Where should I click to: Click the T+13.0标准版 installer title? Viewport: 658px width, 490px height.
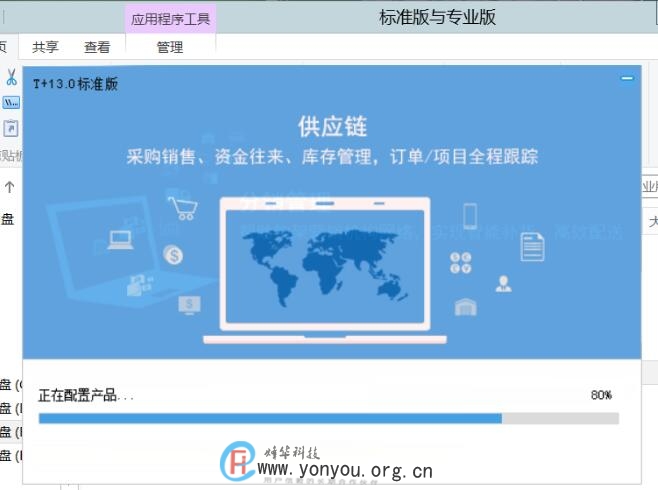(76, 84)
